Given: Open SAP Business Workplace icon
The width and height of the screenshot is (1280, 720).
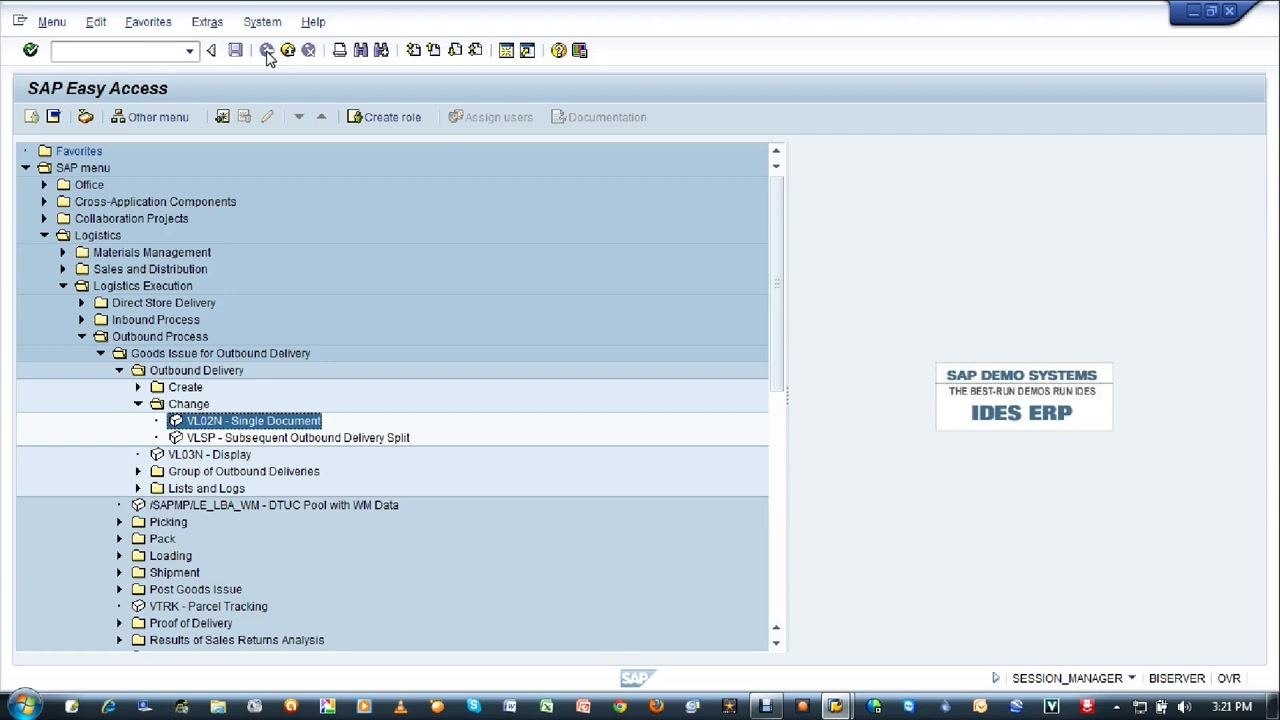Looking at the screenshot, I should pos(85,117).
